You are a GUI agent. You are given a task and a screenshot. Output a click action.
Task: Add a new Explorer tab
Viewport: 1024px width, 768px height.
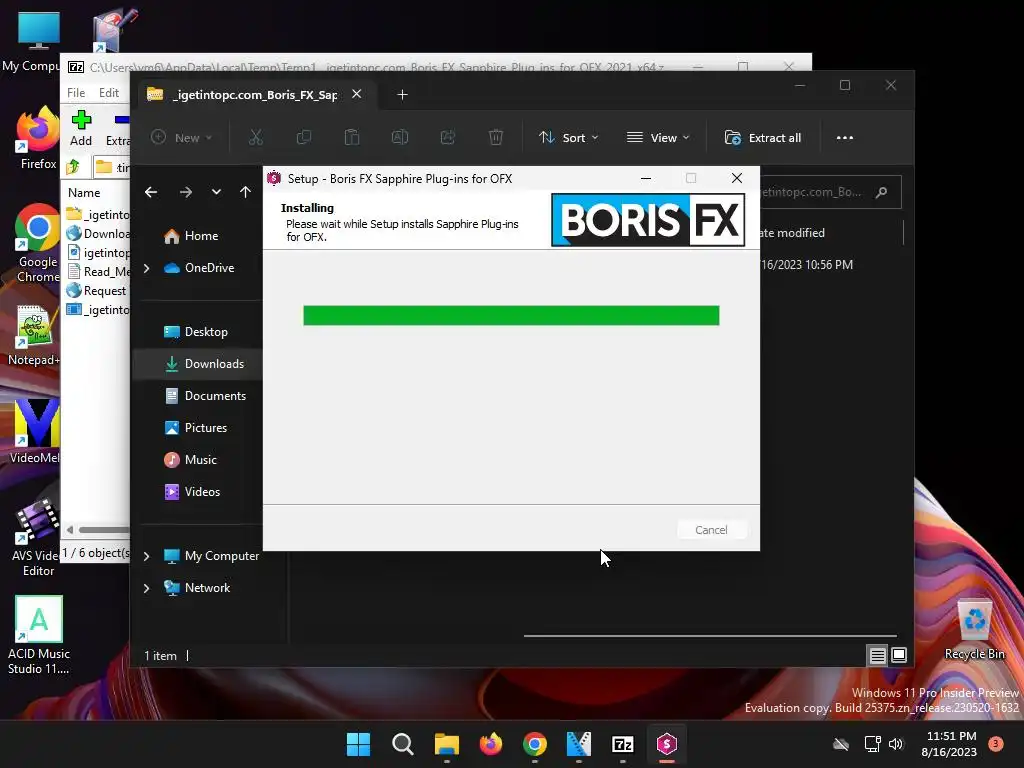[x=402, y=95]
